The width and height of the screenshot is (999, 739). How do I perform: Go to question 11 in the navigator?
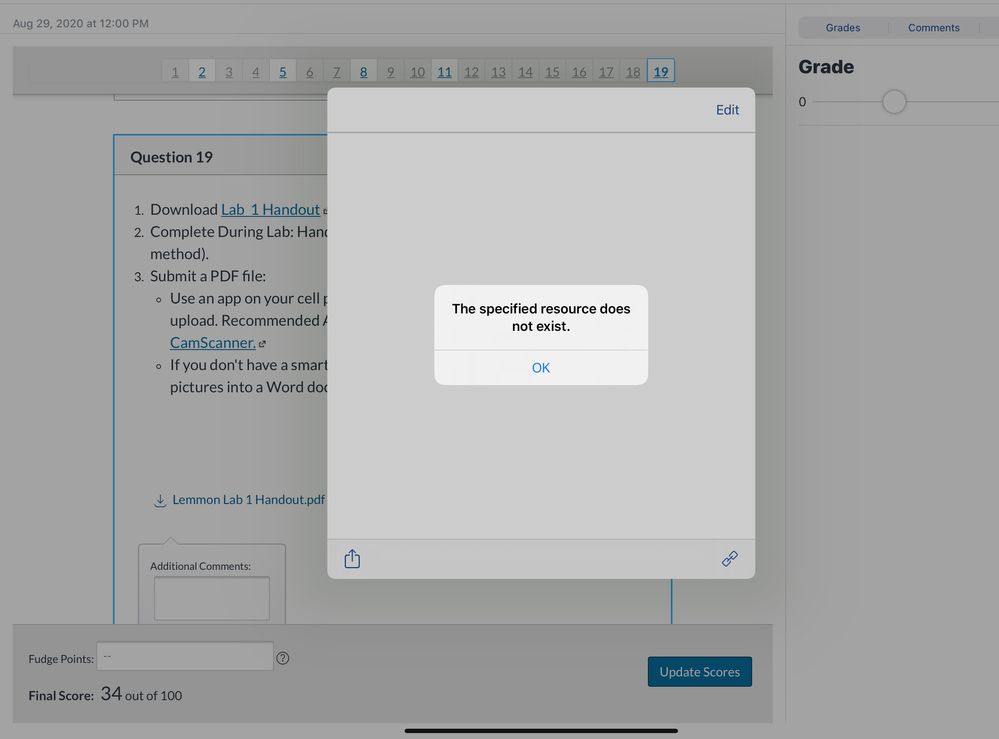[x=444, y=71]
